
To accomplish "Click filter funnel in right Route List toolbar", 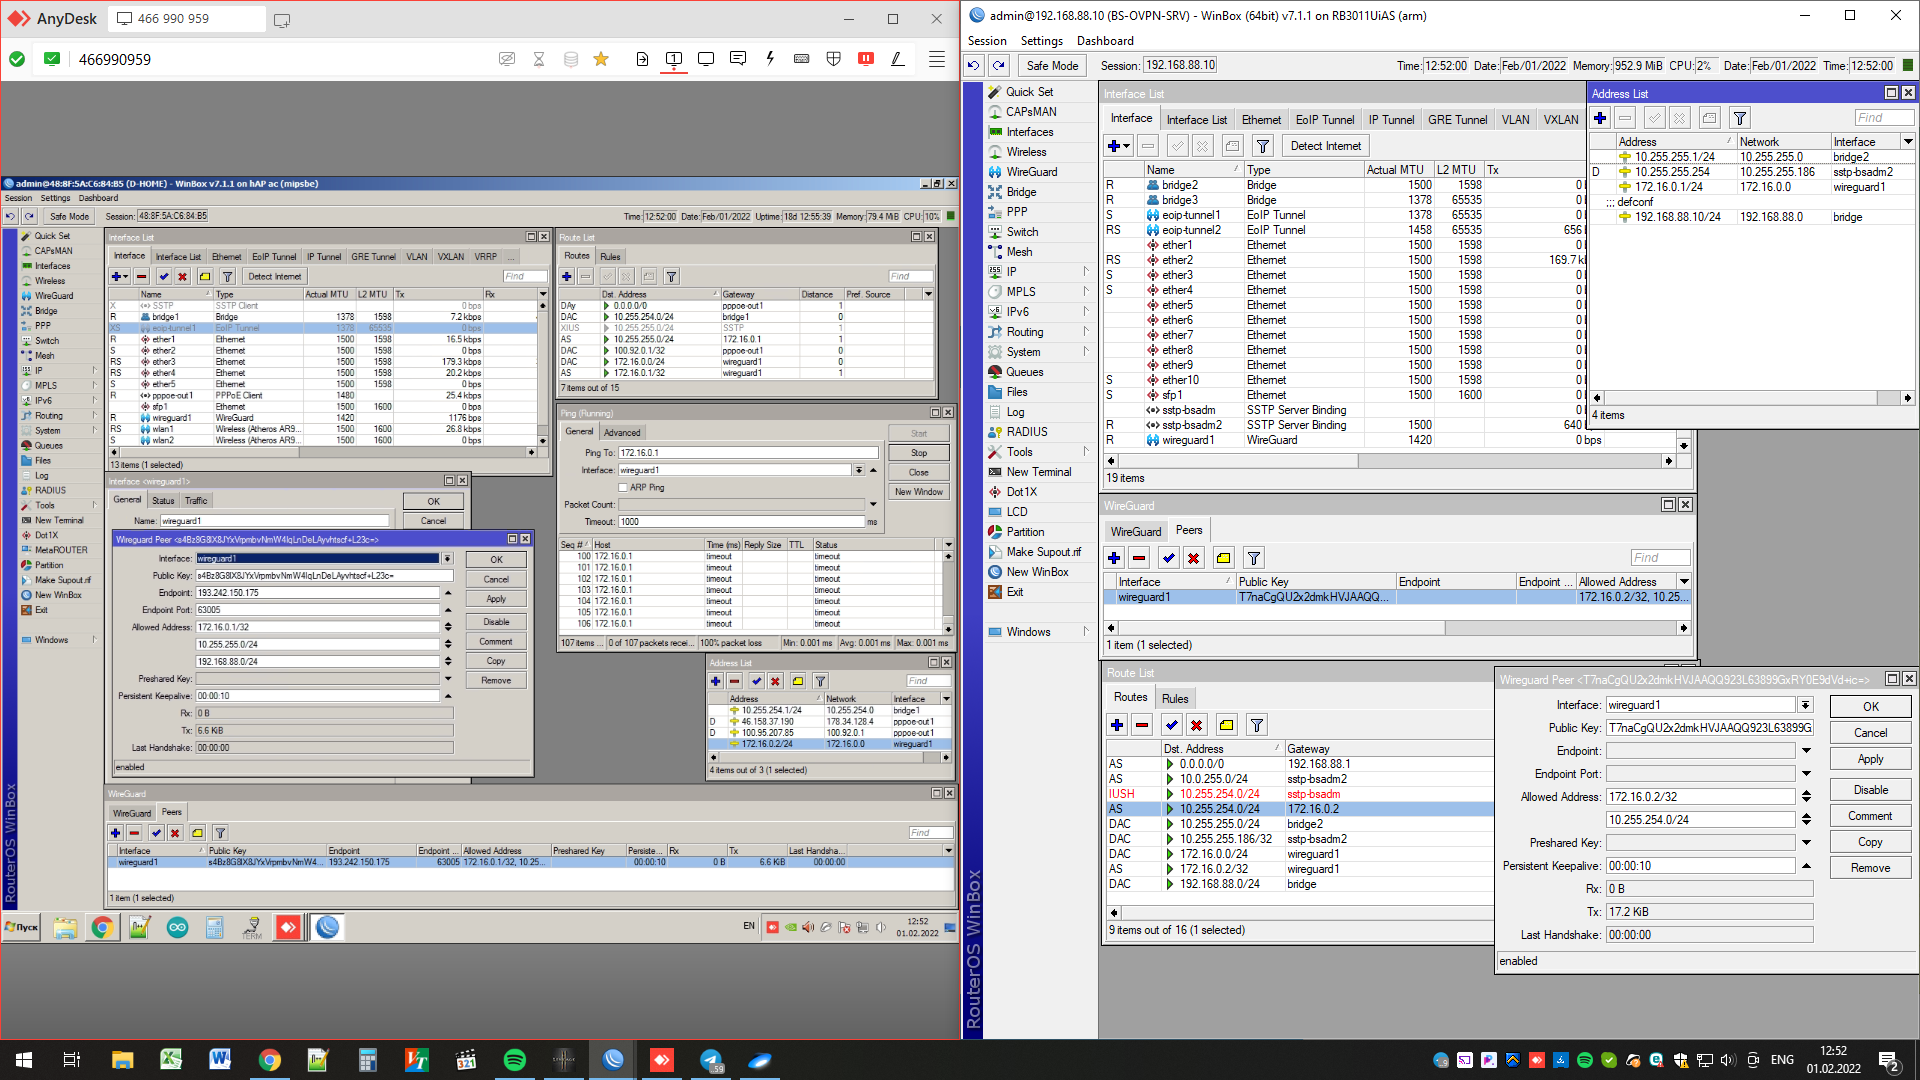I will (x=1257, y=725).
